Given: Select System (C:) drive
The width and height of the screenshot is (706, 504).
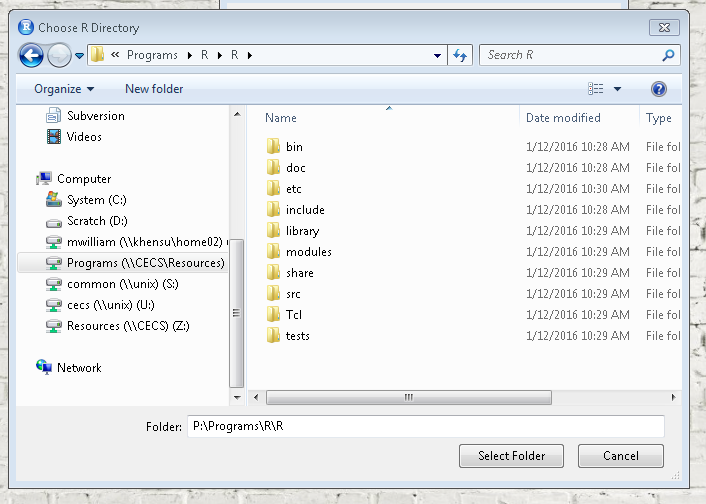Looking at the screenshot, I should point(97,200).
